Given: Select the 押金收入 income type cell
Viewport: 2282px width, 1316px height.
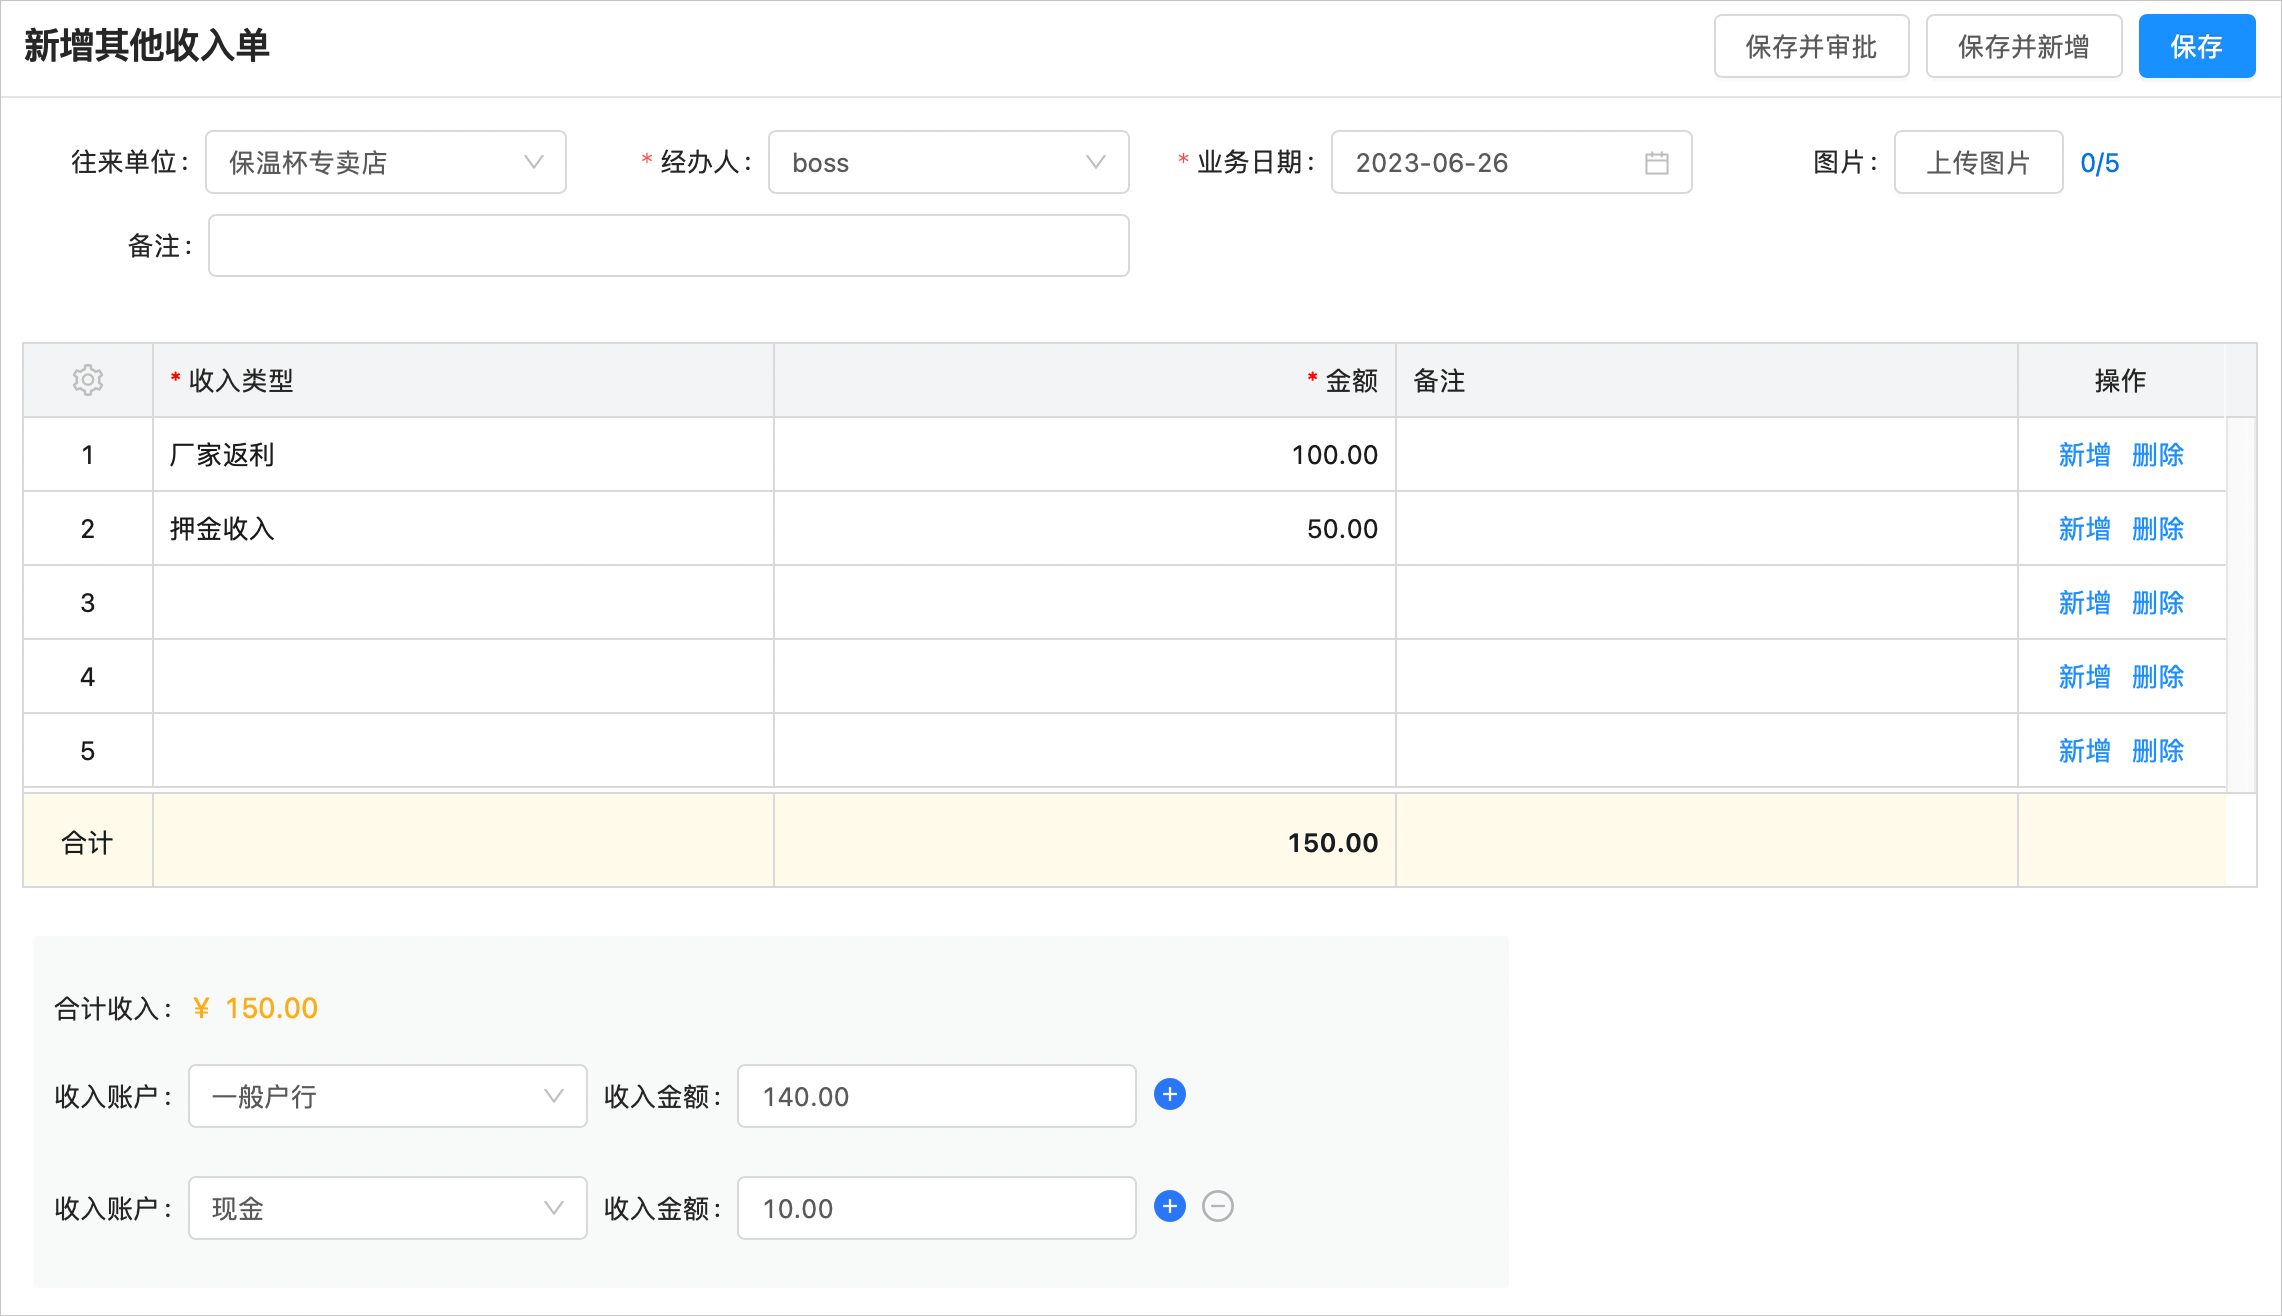Looking at the screenshot, I should [464, 529].
